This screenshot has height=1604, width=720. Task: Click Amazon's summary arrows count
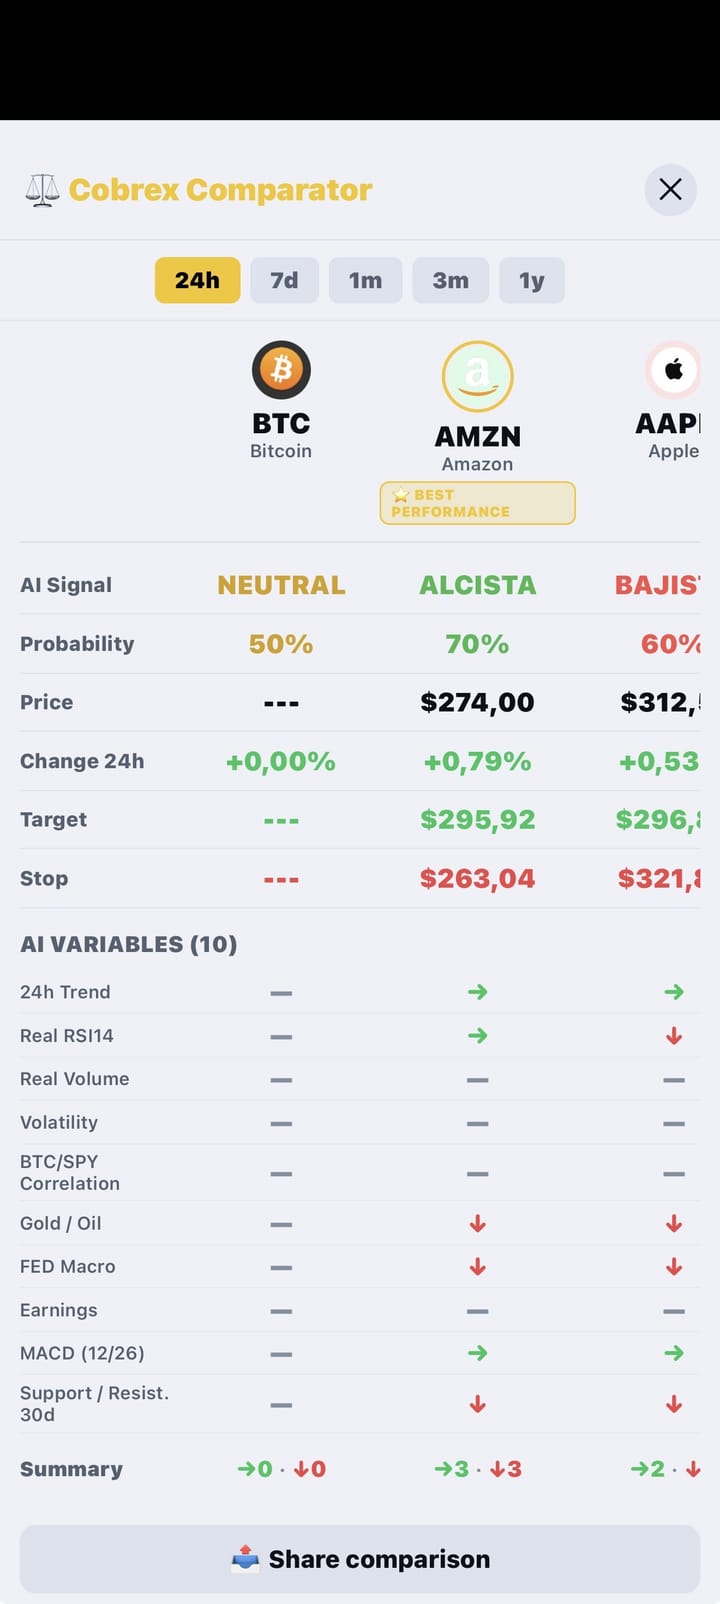pos(478,1469)
